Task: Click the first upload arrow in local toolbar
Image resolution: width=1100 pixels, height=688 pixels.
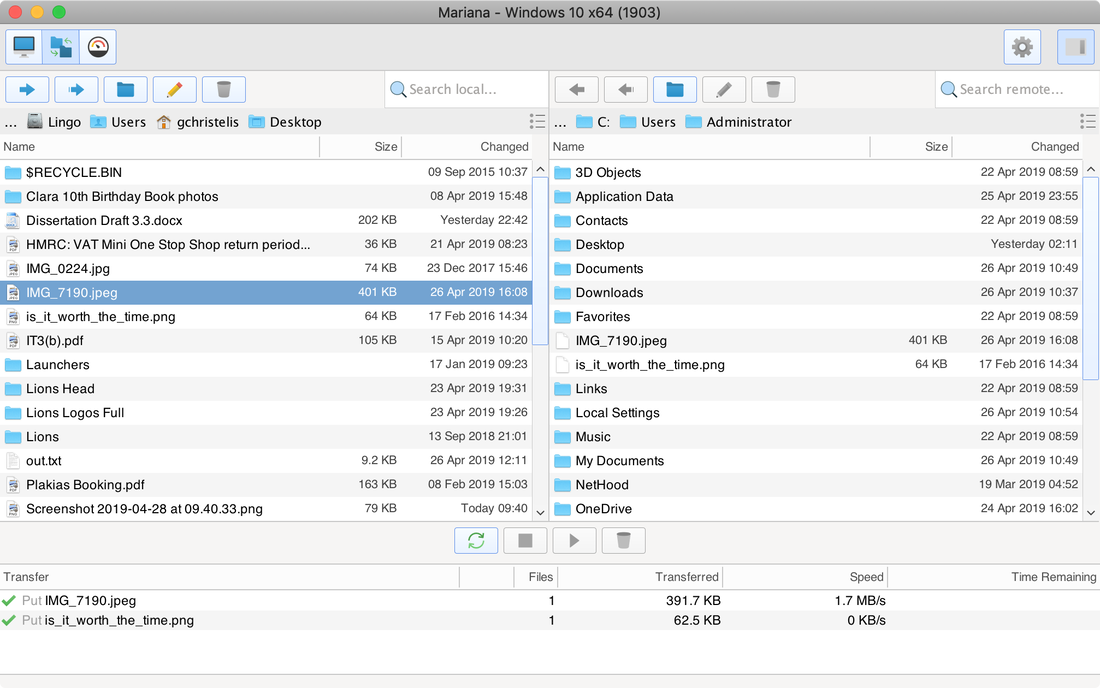Action: 27,89
